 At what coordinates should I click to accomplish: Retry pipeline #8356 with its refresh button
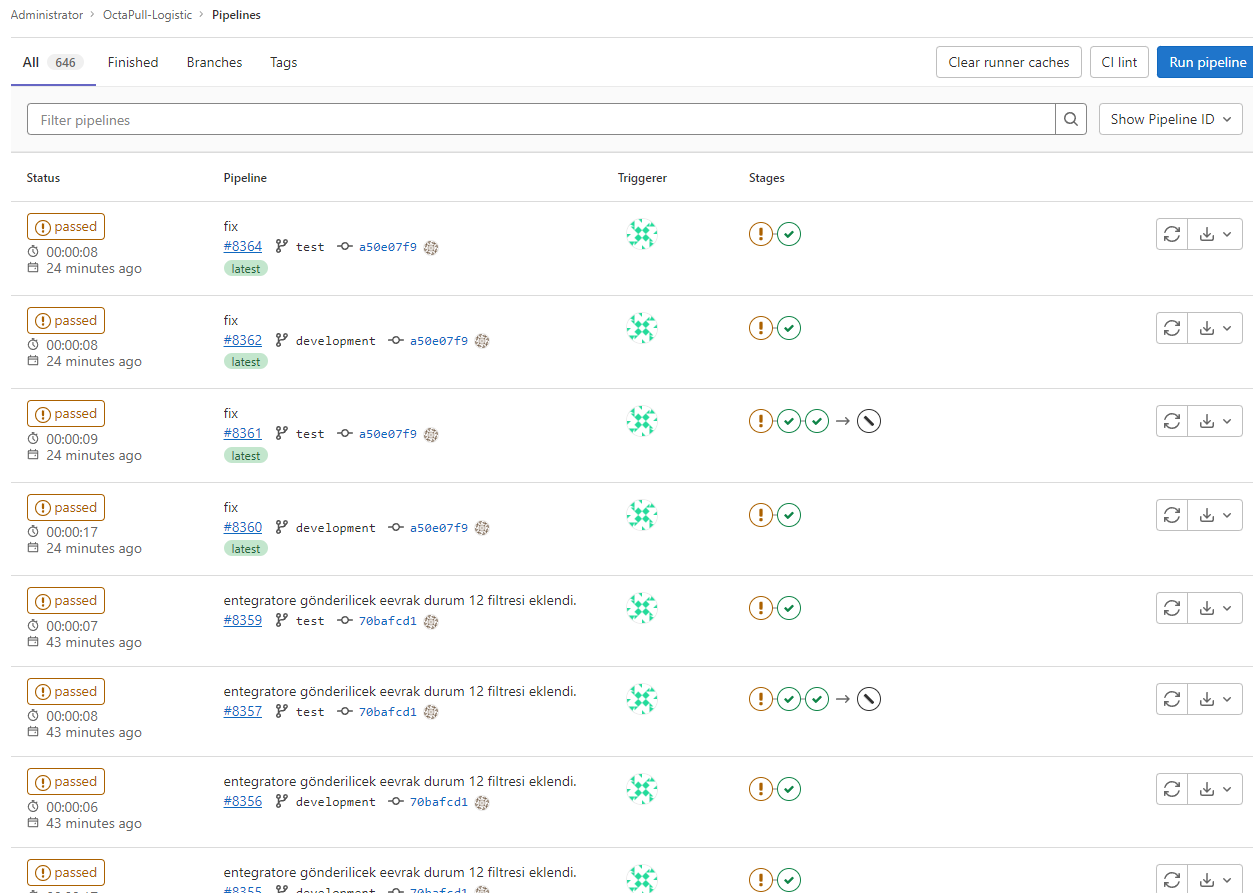[1171, 788]
